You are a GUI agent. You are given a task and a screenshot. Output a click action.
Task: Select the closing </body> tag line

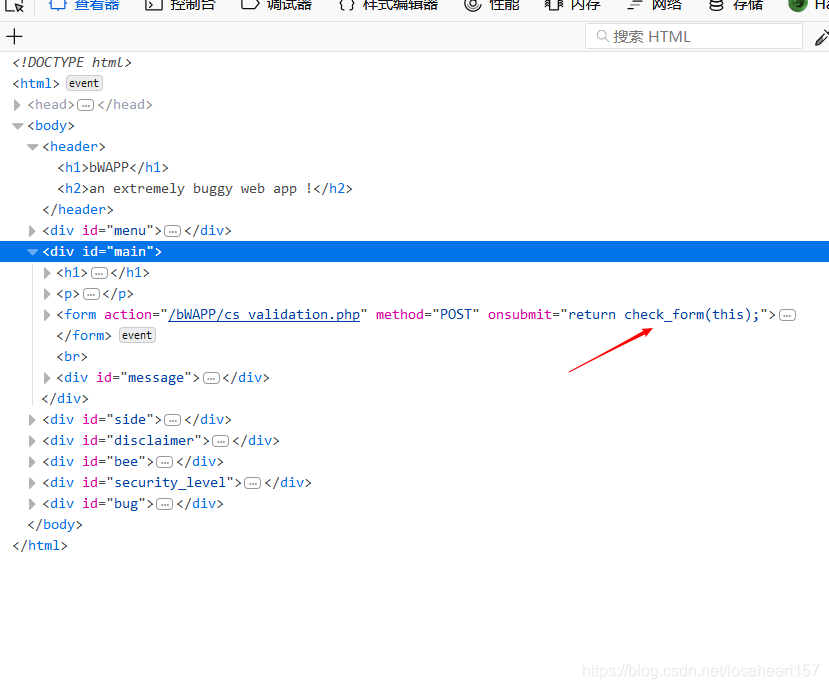55,525
